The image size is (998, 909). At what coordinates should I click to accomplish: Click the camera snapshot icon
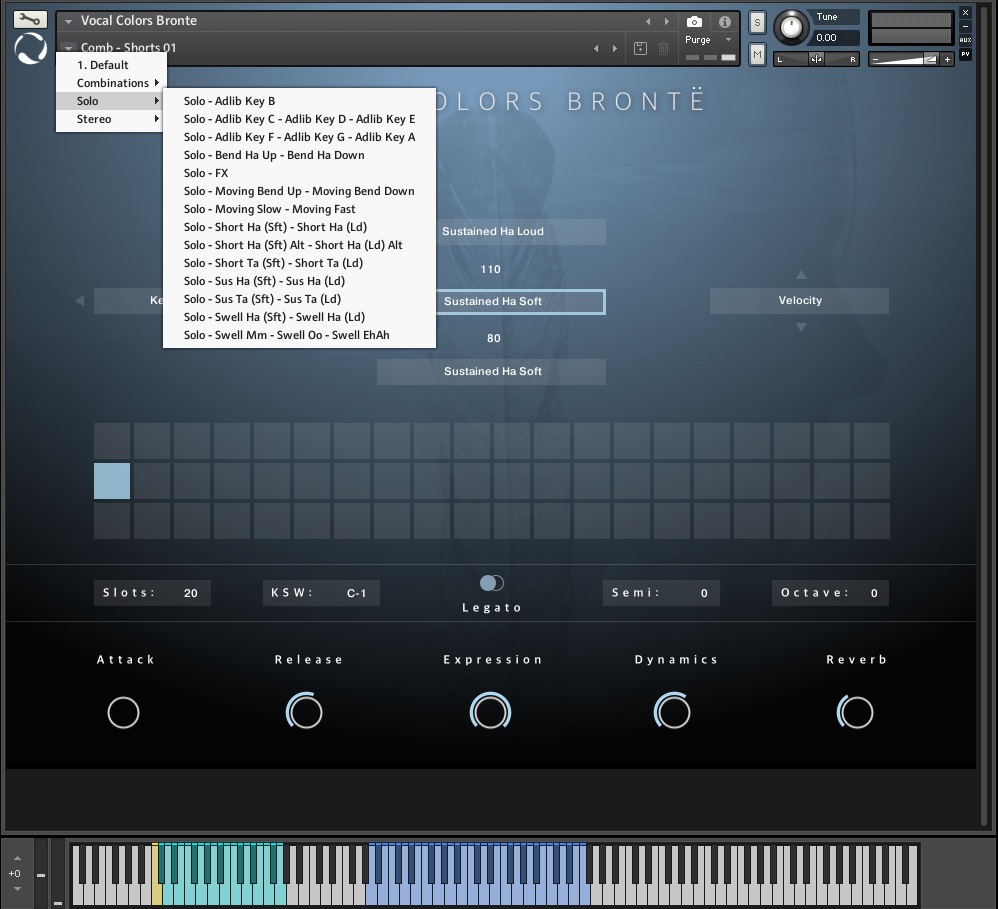694,21
